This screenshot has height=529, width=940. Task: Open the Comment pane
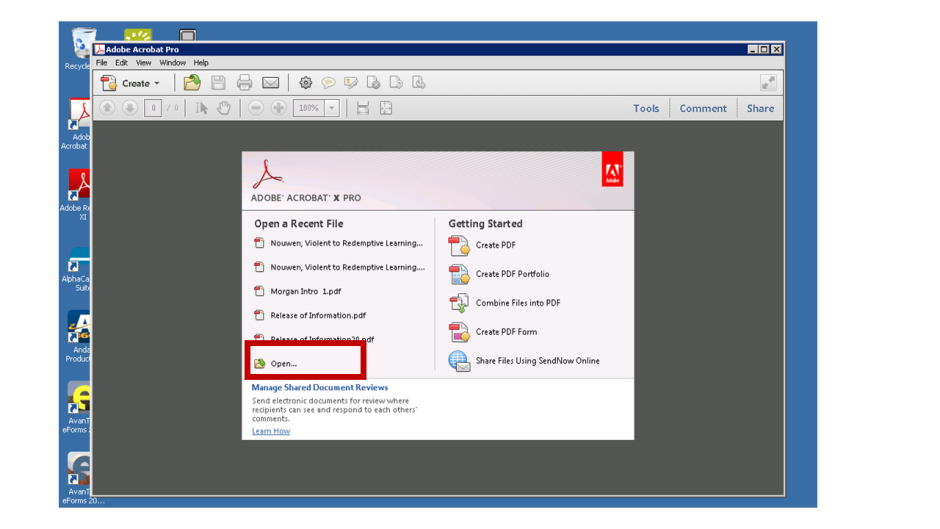703,109
